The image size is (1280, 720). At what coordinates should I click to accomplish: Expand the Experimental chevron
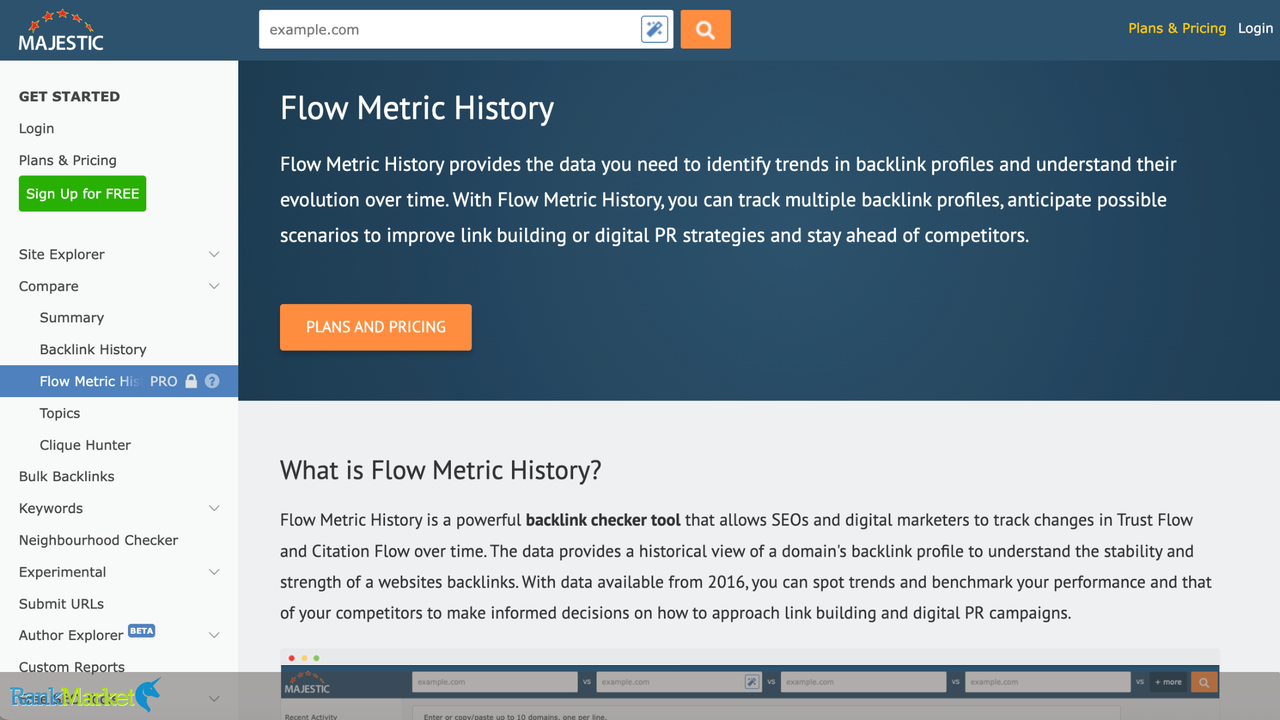214,572
